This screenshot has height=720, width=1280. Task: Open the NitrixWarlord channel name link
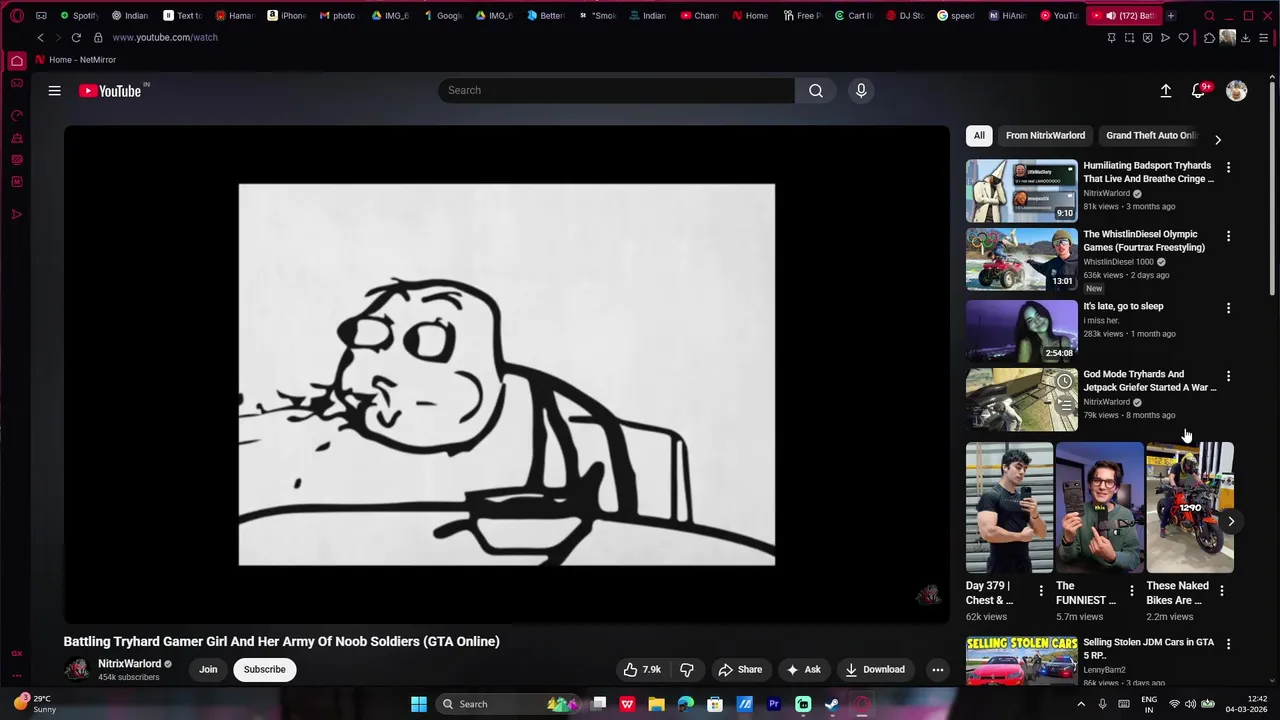[129, 664]
